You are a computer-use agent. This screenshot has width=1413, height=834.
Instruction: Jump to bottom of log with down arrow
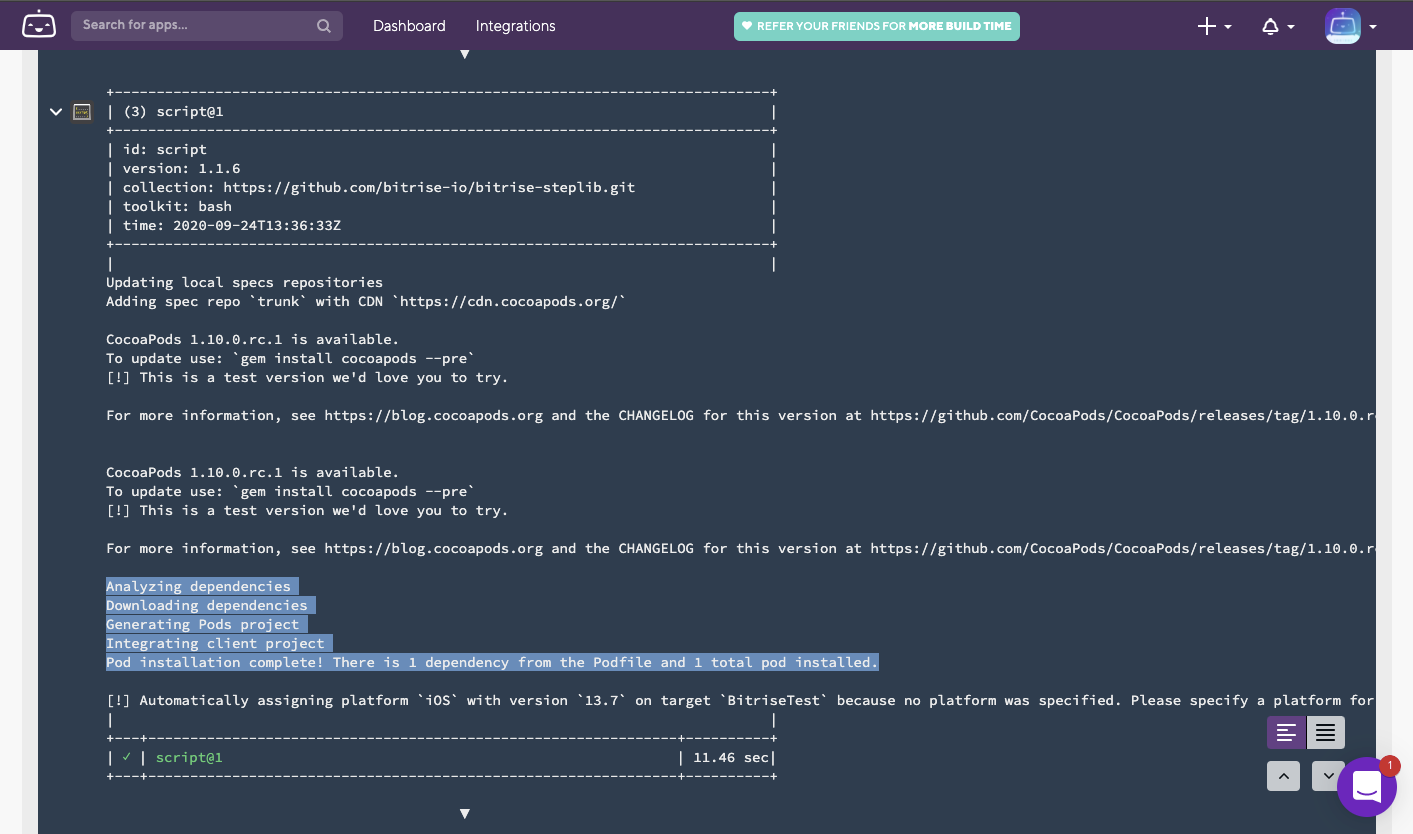[1328, 776]
